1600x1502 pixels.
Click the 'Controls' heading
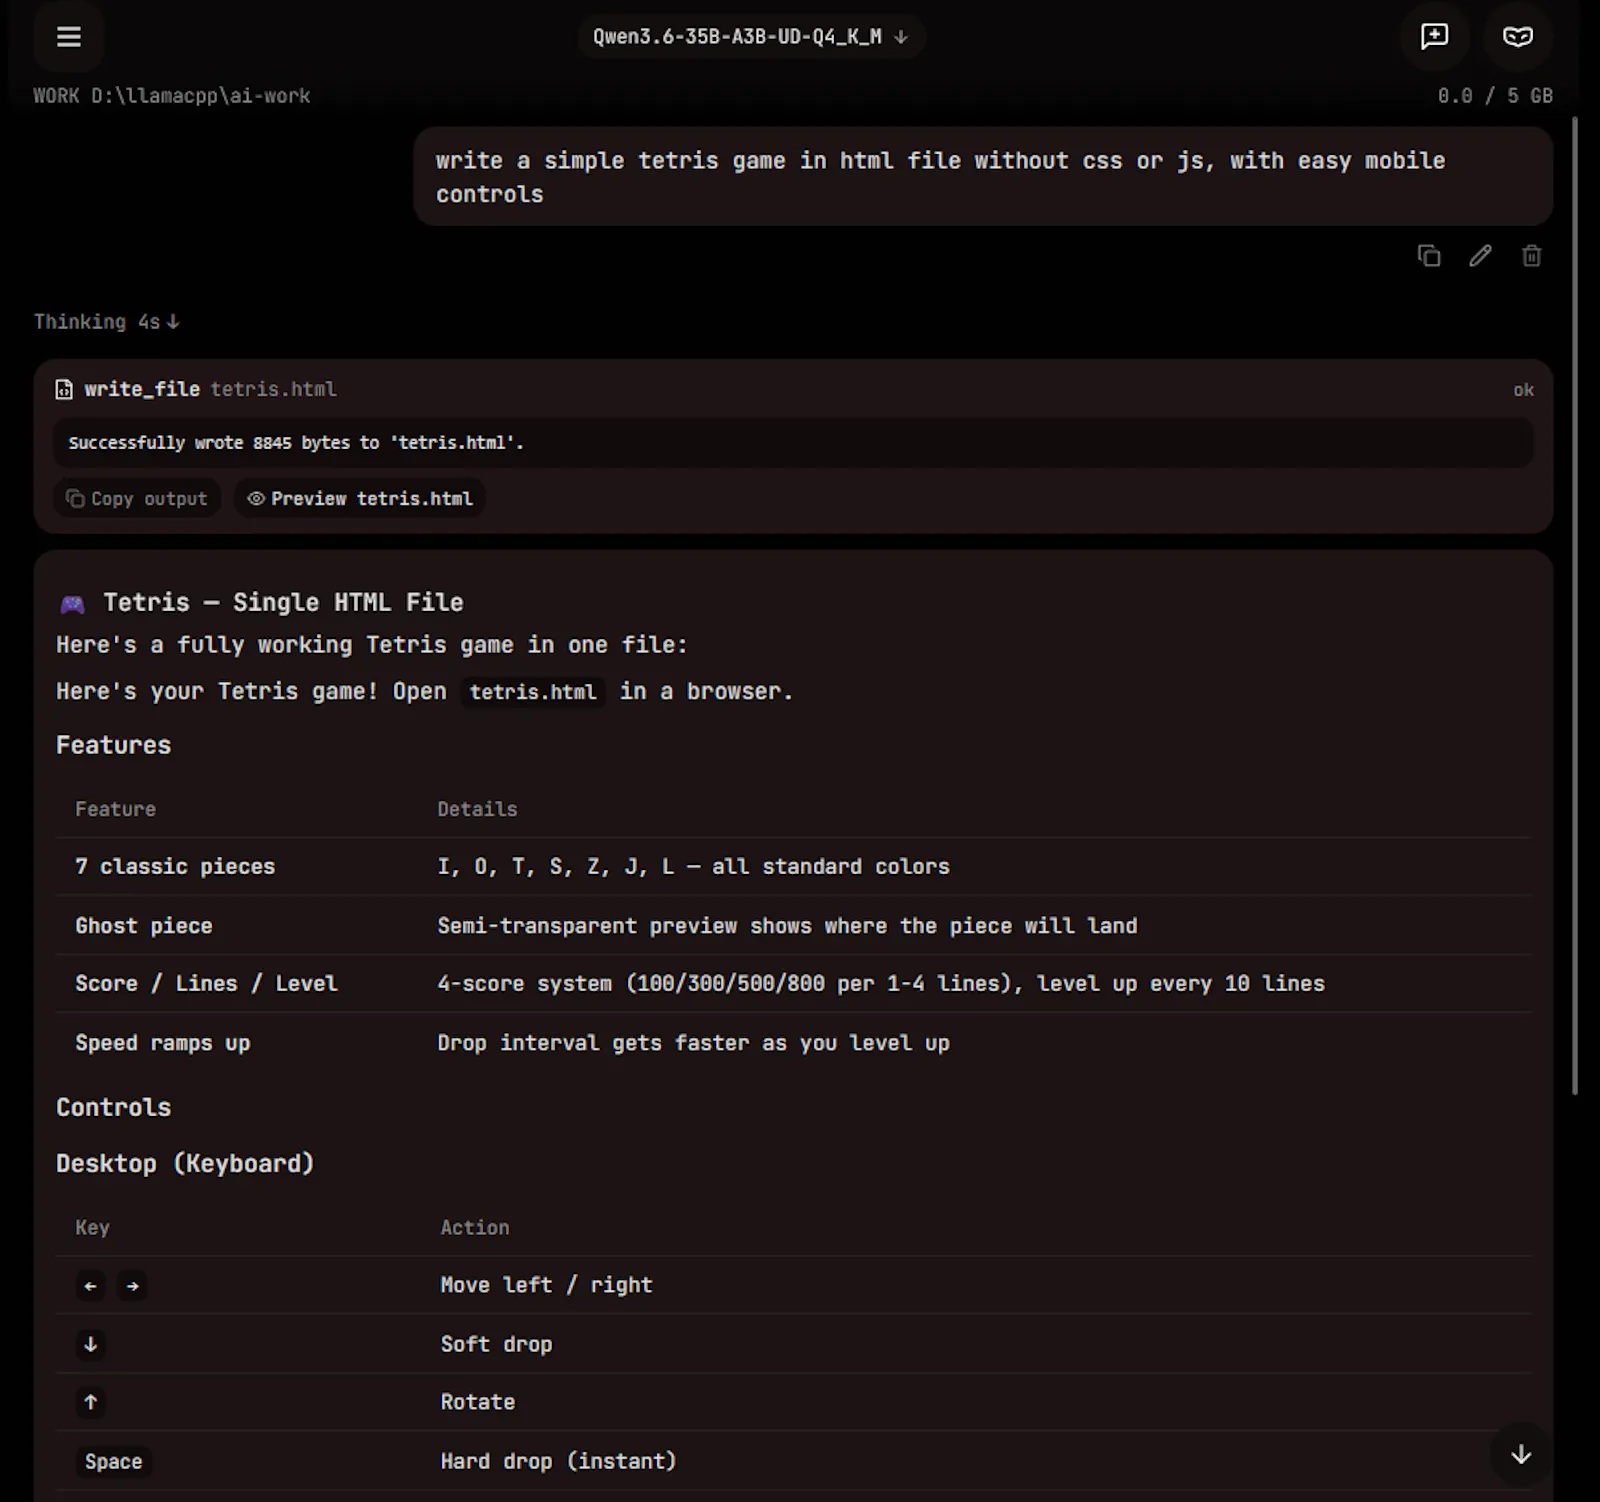113,1107
